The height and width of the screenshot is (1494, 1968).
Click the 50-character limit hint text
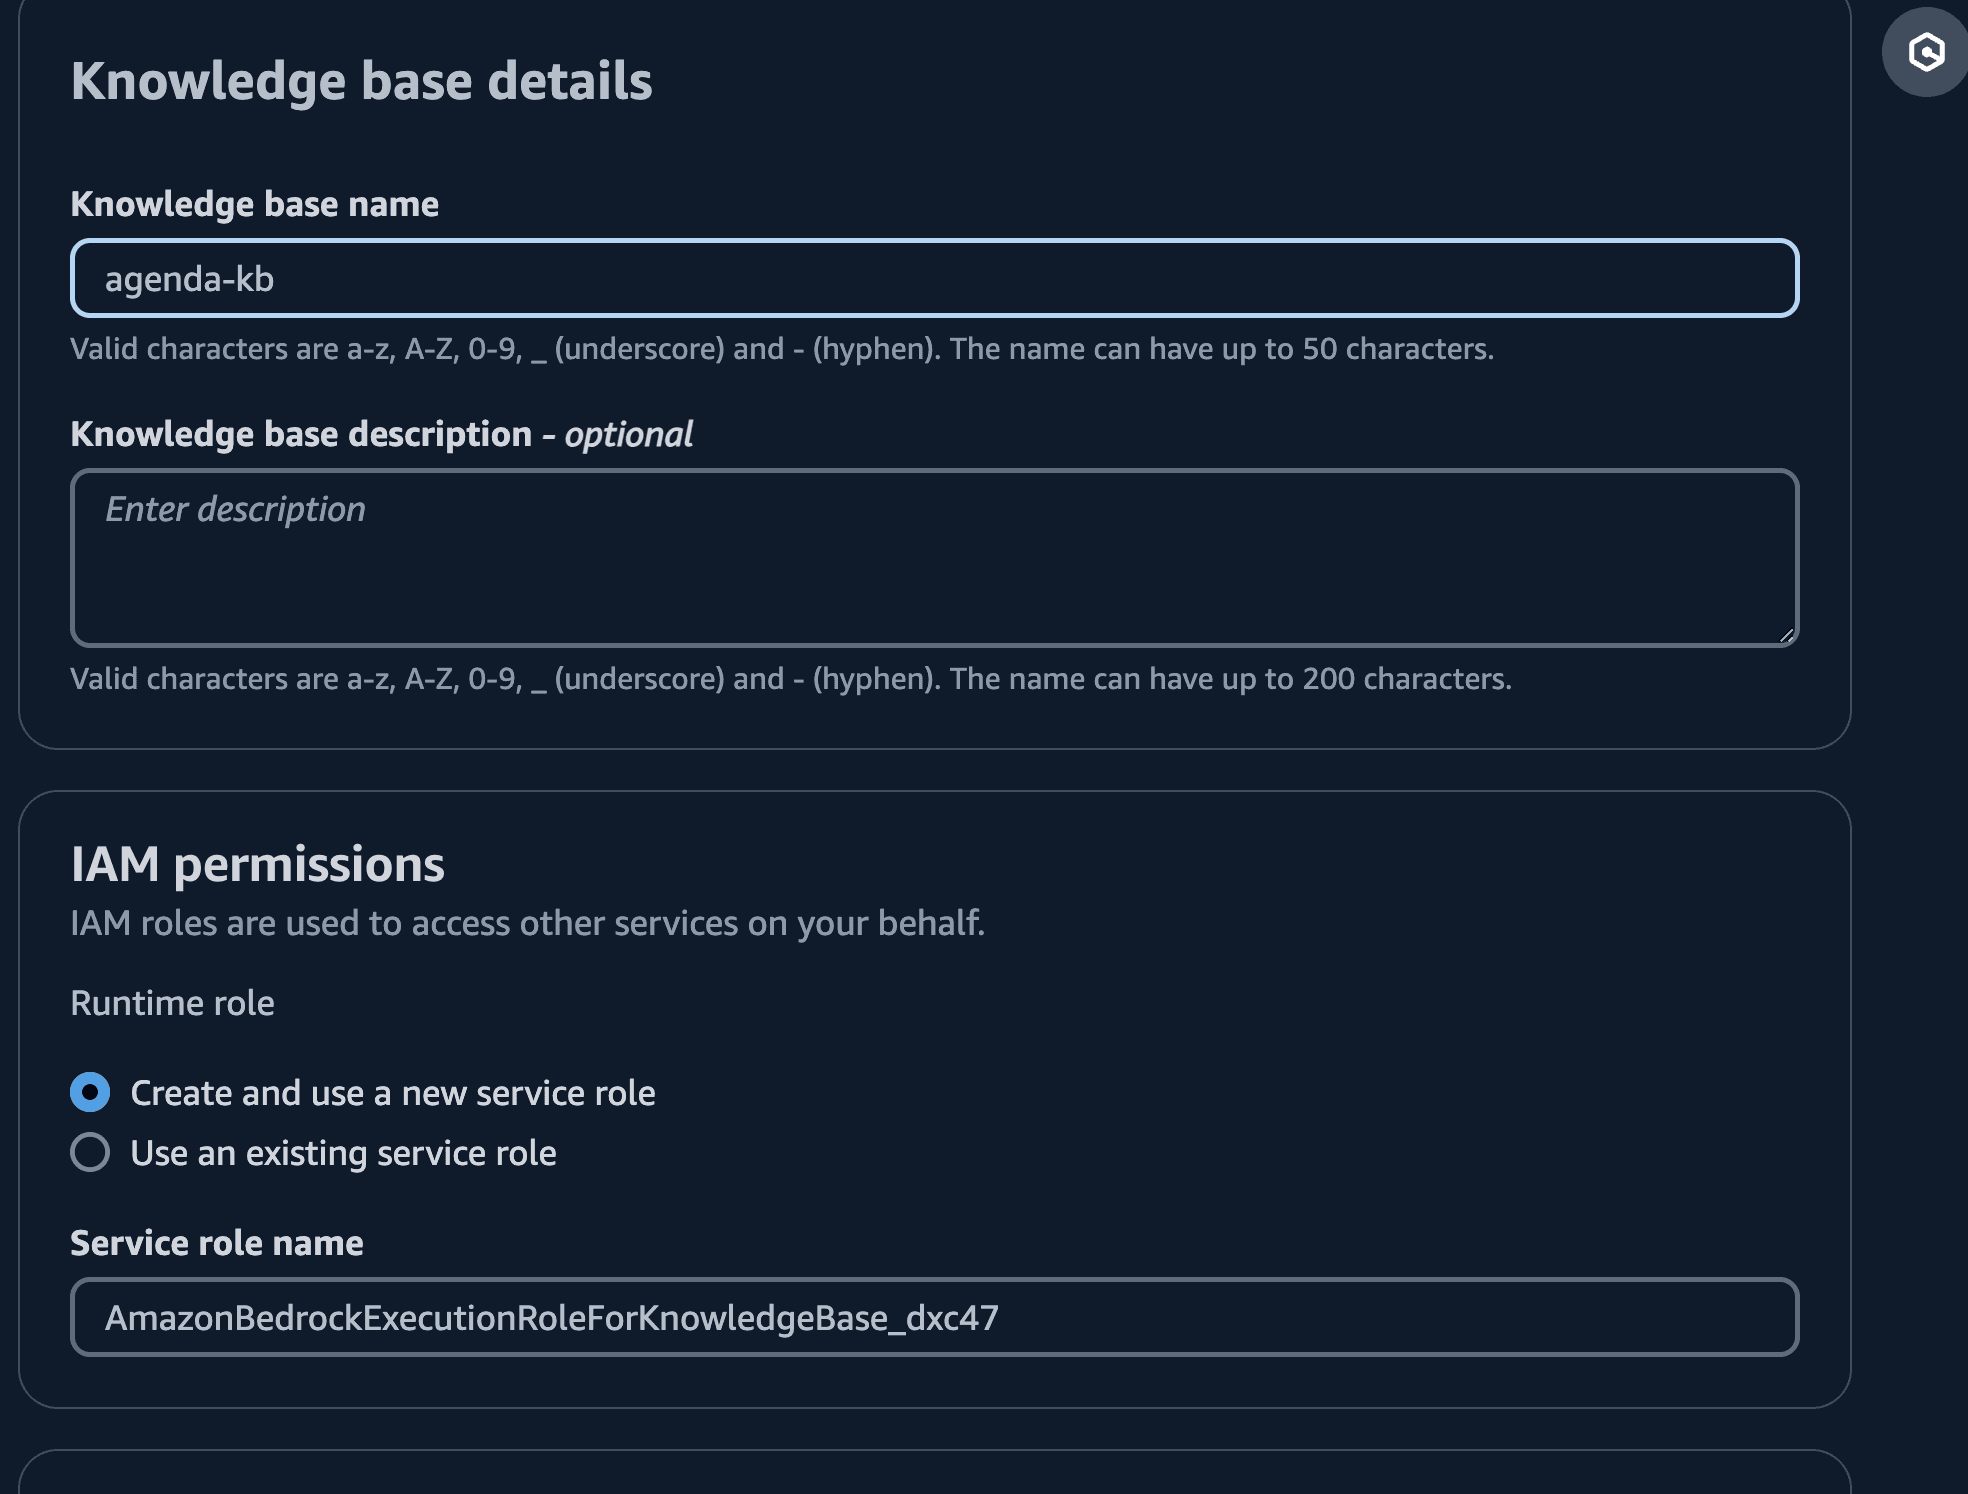781,349
